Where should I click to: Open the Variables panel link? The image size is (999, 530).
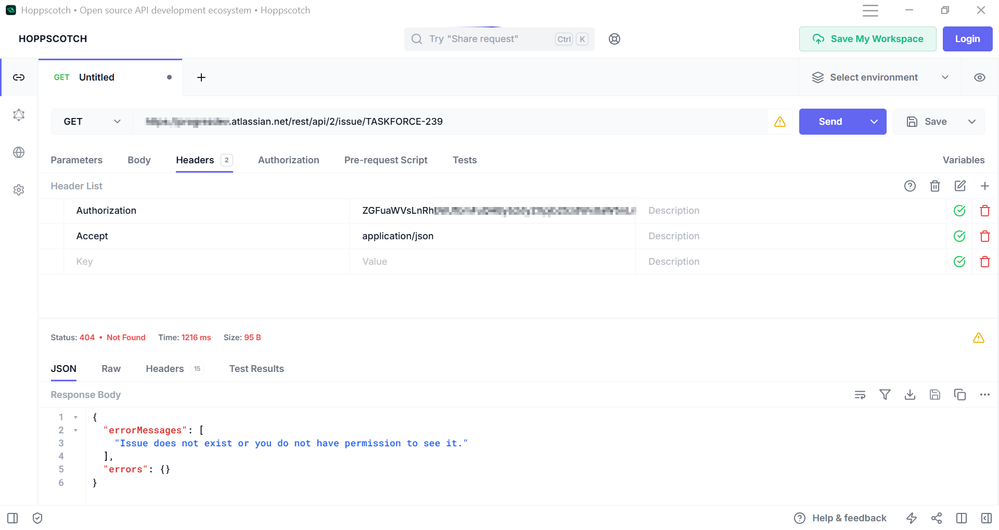(963, 160)
